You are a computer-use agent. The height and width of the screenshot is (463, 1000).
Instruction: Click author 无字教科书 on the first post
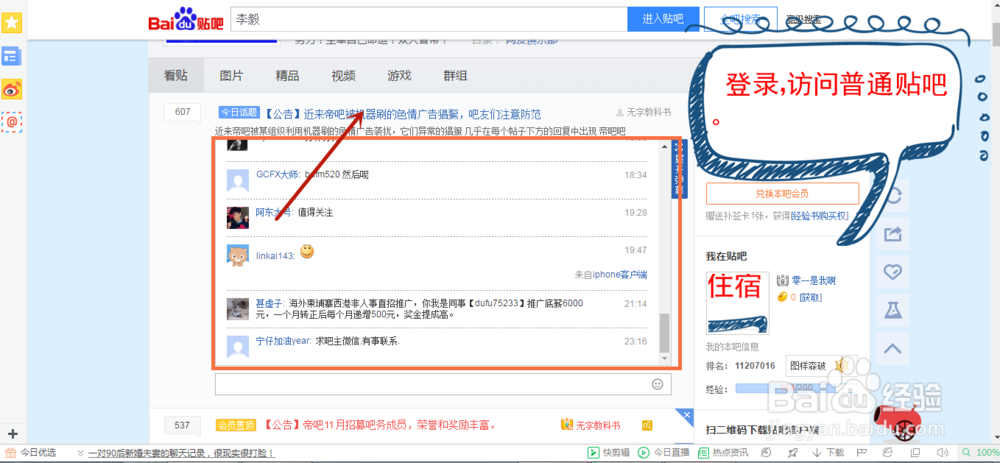tap(649, 112)
